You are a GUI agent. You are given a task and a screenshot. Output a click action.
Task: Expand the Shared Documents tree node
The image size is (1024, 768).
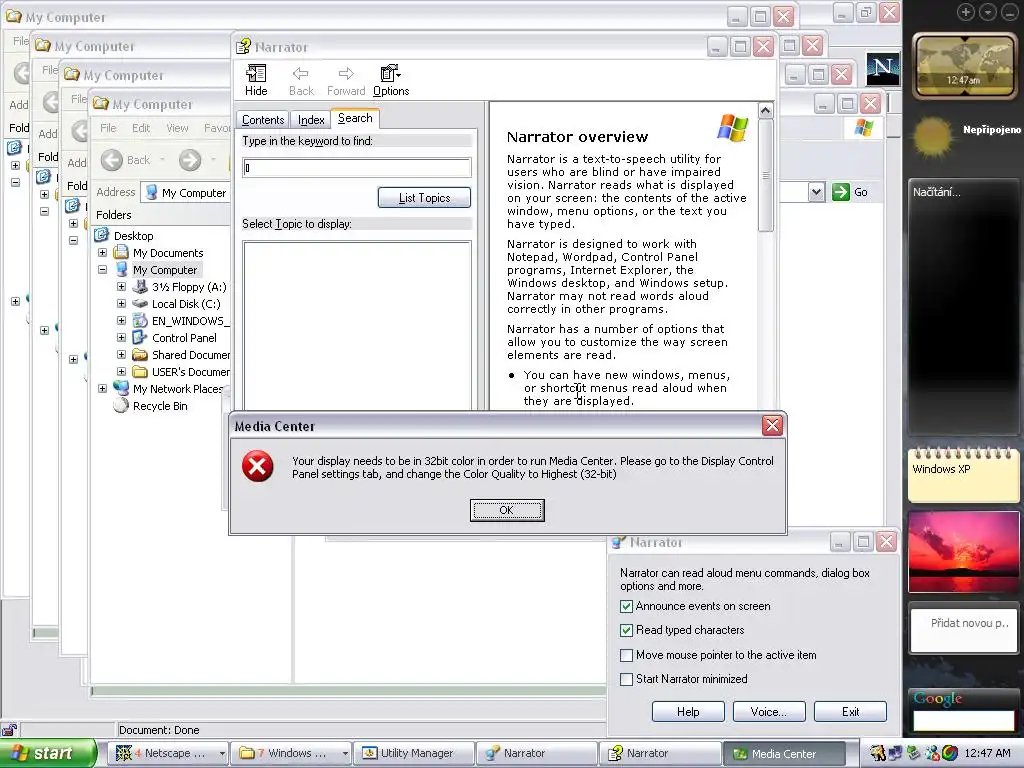(121, 354)
